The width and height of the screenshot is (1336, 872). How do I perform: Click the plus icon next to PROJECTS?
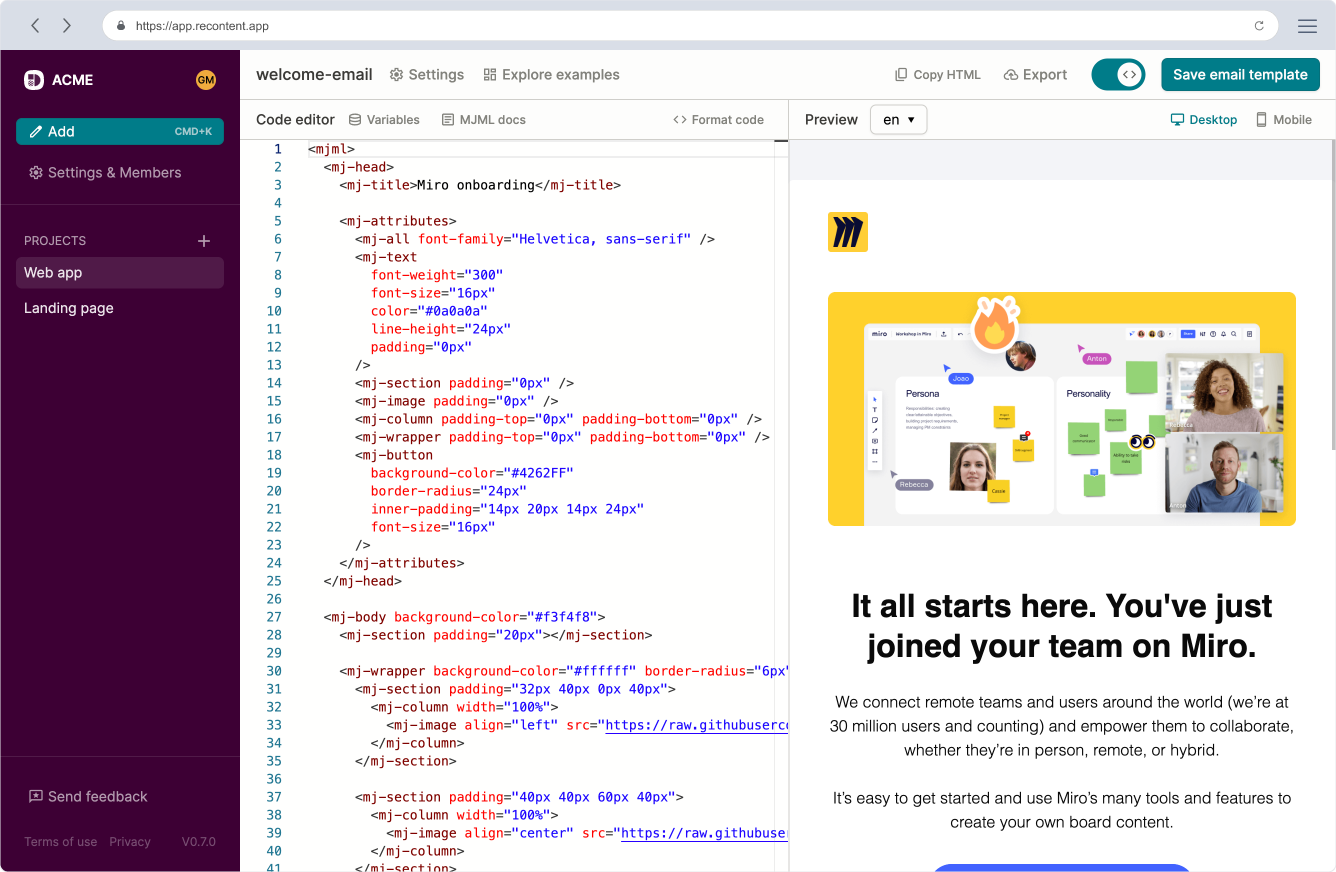[x=204, y=241]
